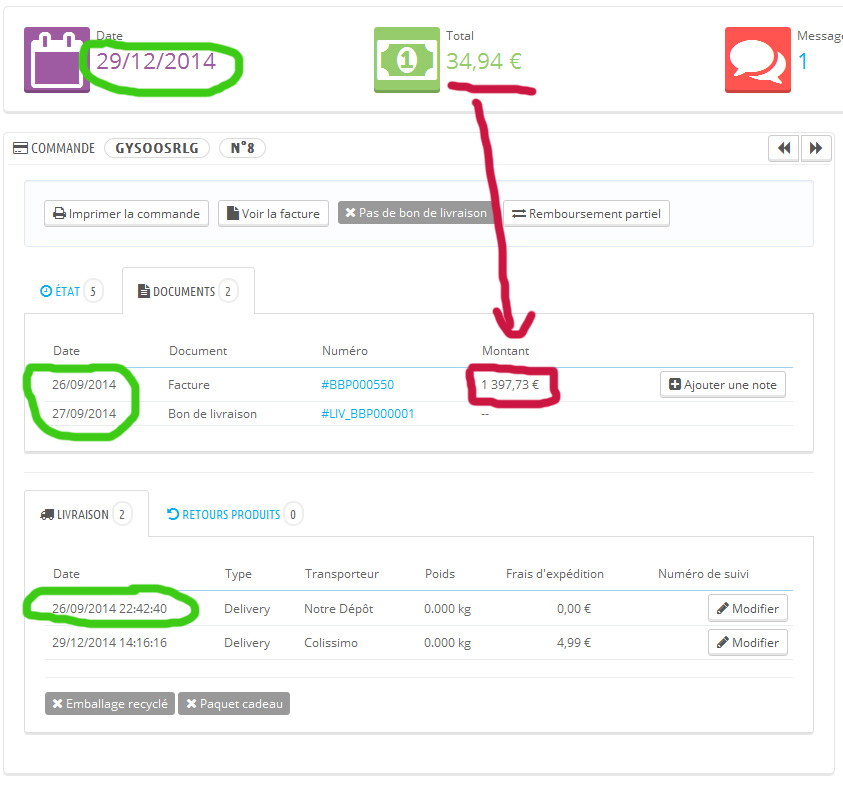The height and width of the screenshot is (785, 843).
Task: Click the purple calendar Date icon
Action: [x=56, y=60]
